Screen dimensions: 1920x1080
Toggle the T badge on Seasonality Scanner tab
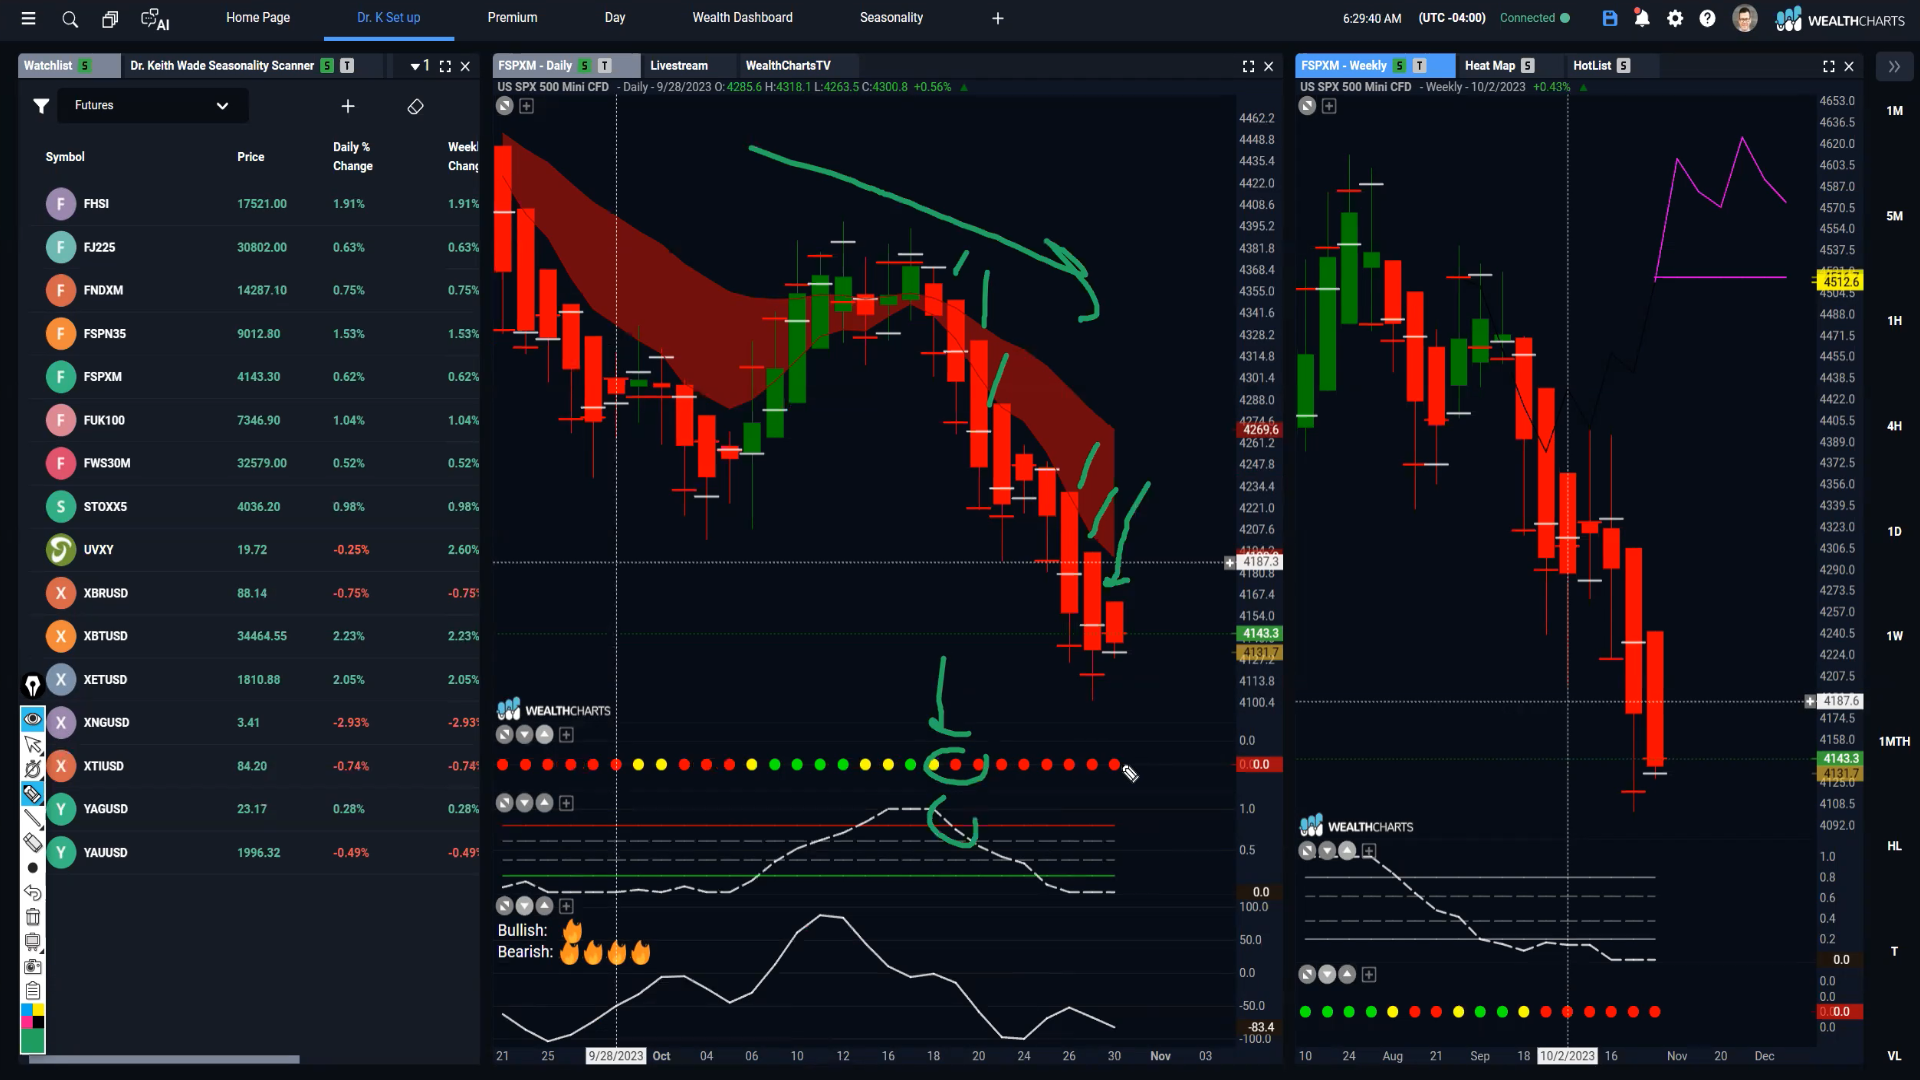[347, 66]
